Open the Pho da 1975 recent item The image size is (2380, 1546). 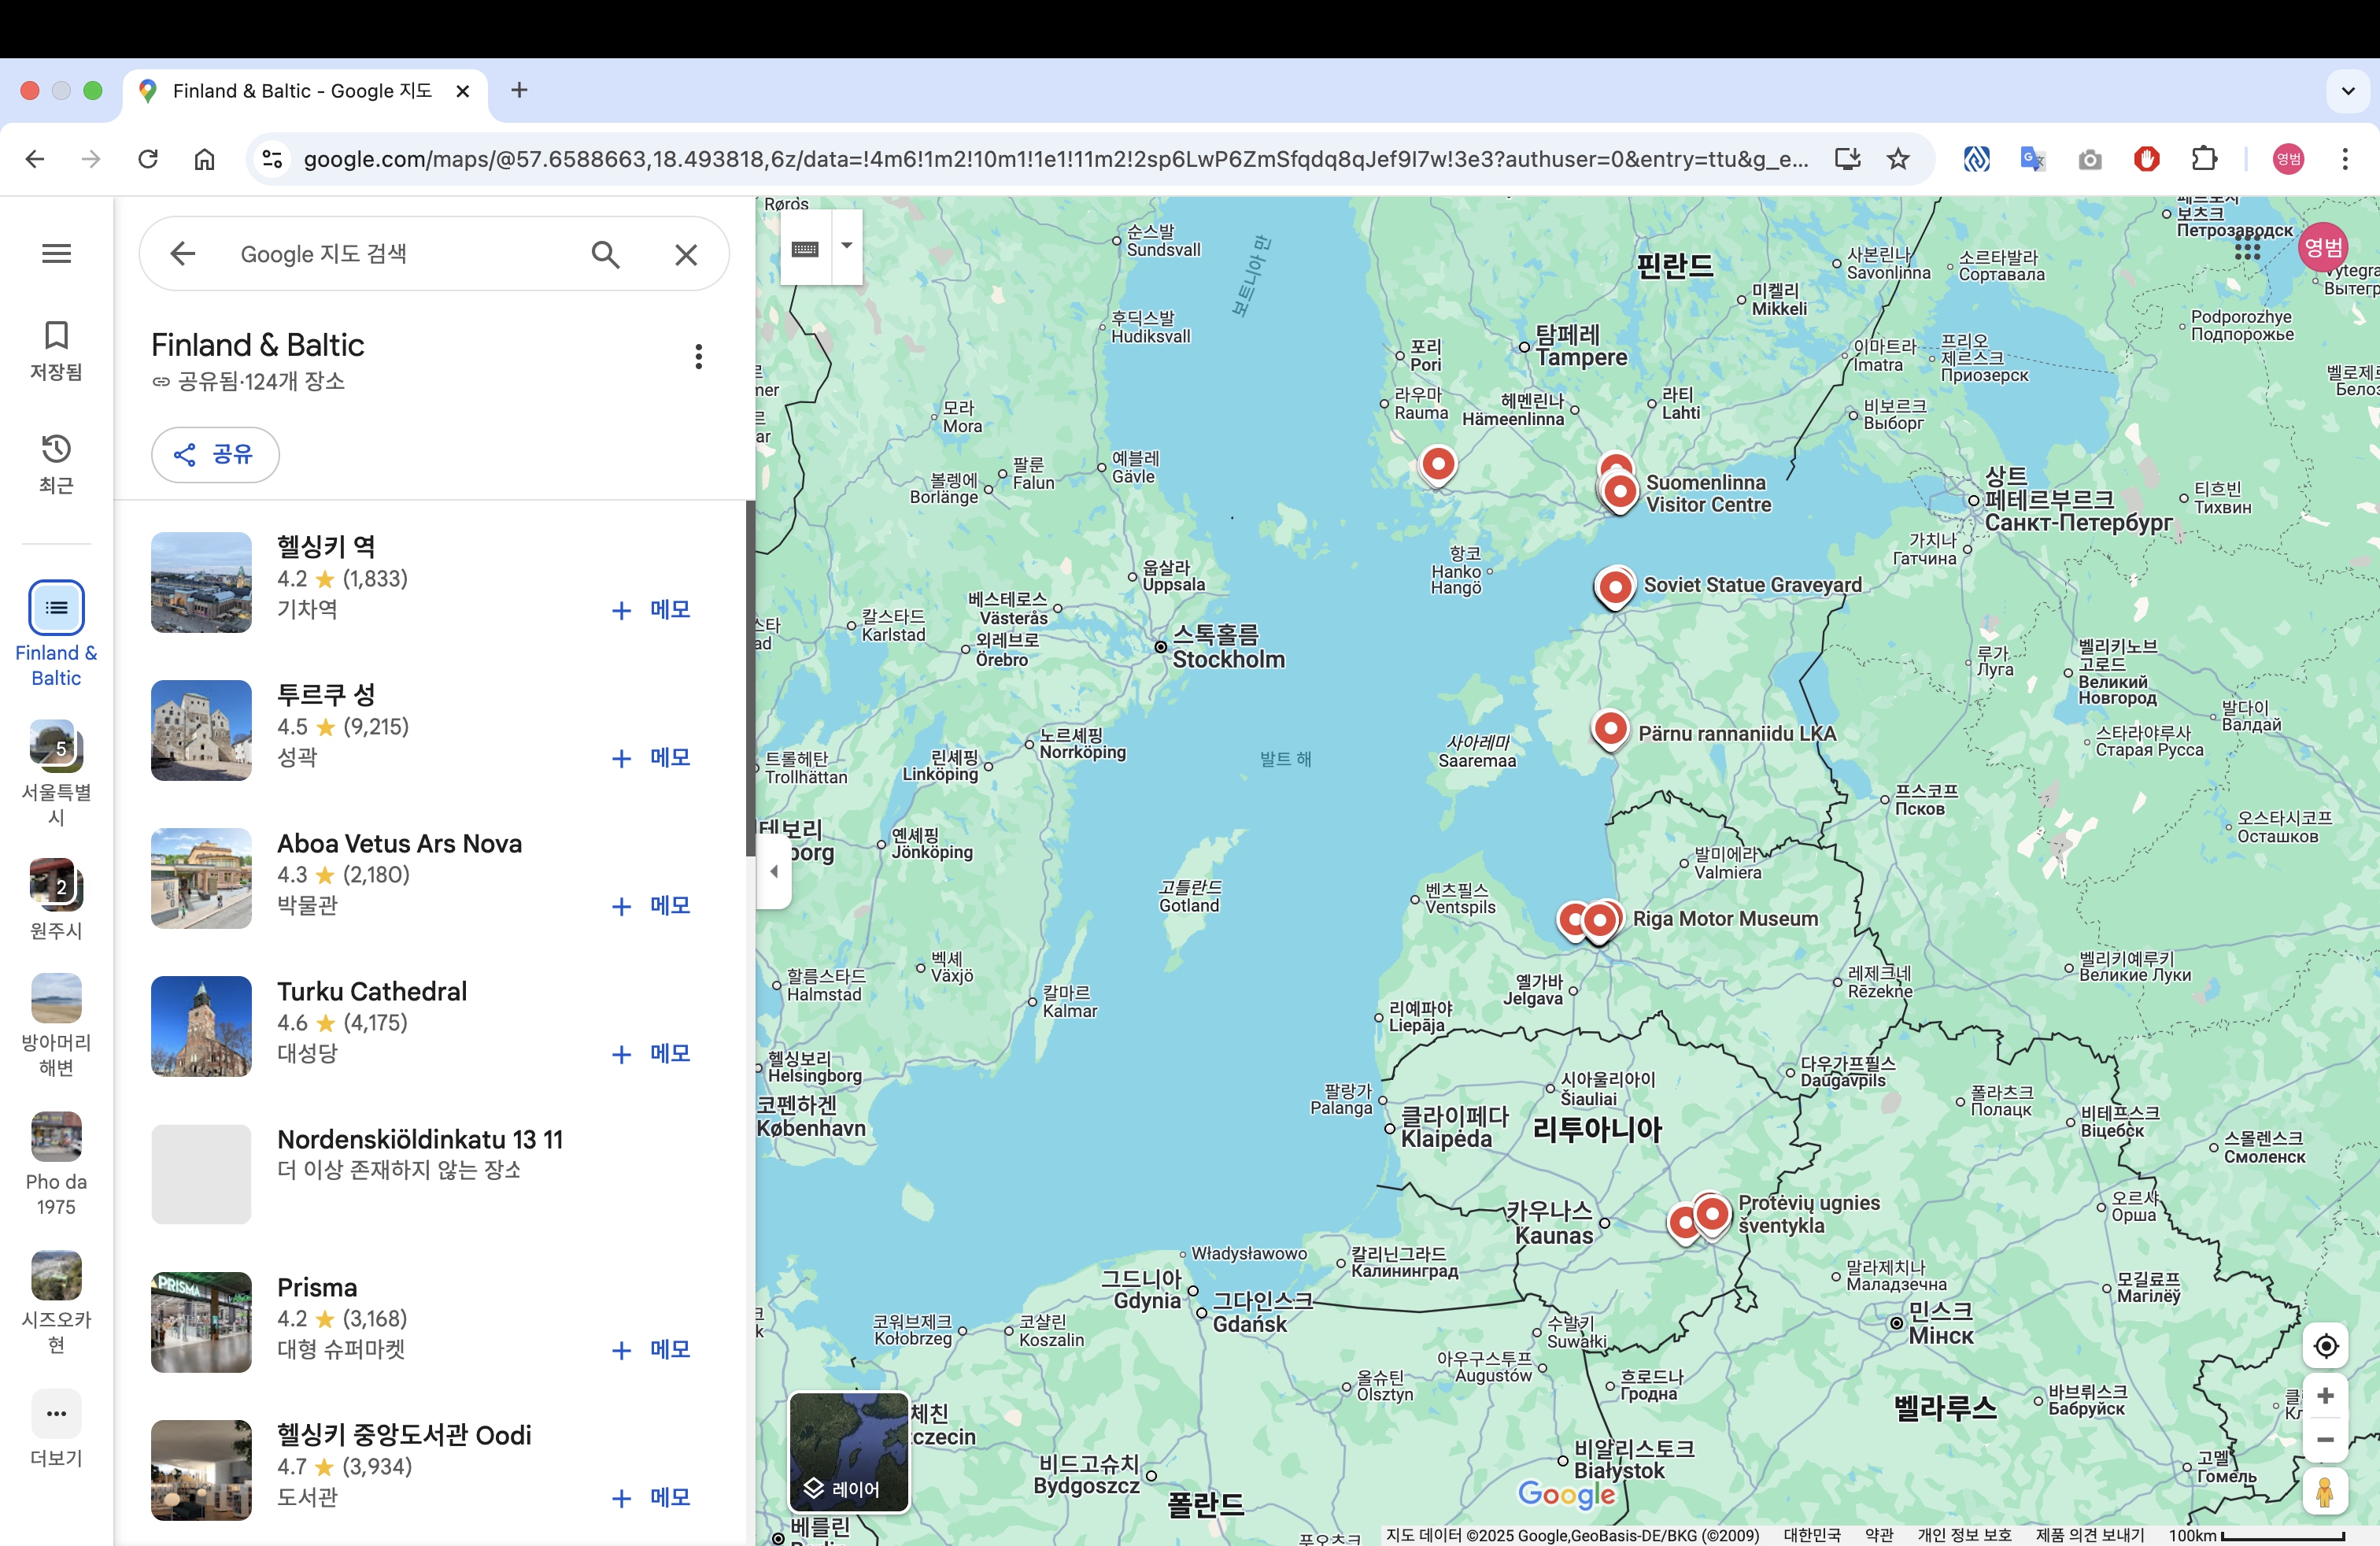pyautogui.click(x=56, y=1164)
